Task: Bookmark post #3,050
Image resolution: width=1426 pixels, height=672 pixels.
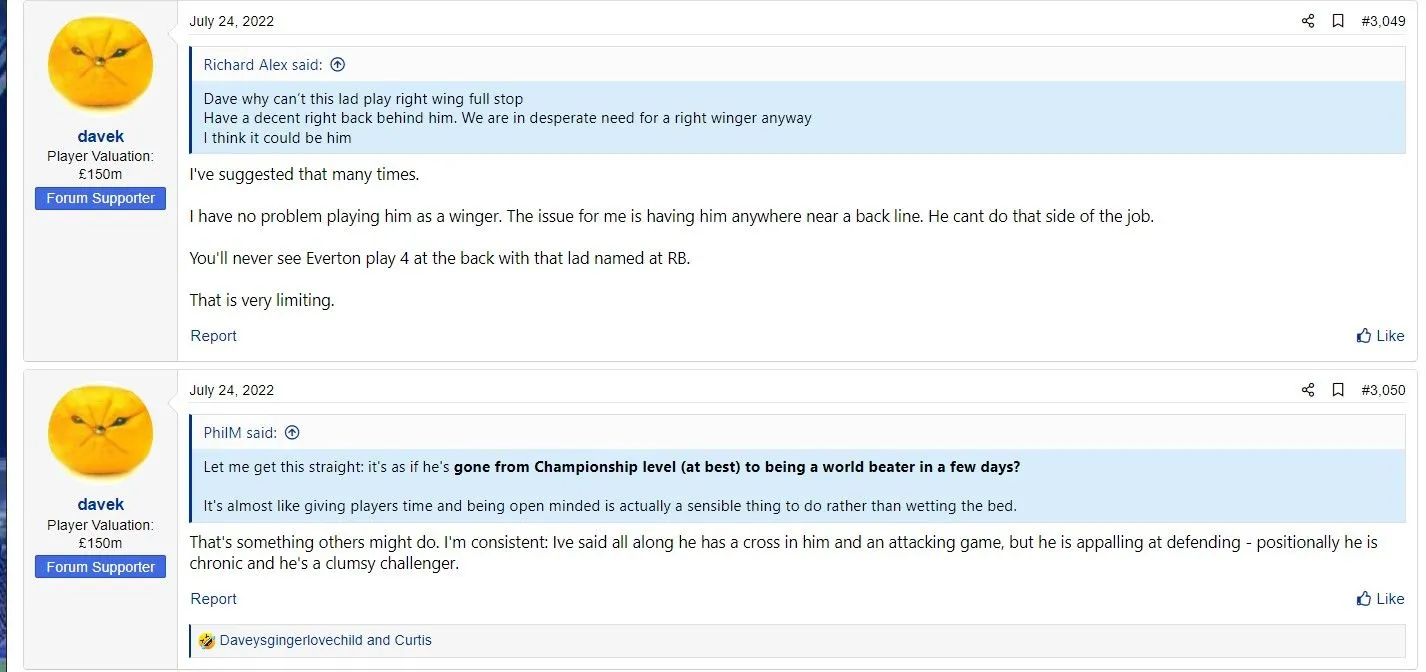Action: (1338, 390)
